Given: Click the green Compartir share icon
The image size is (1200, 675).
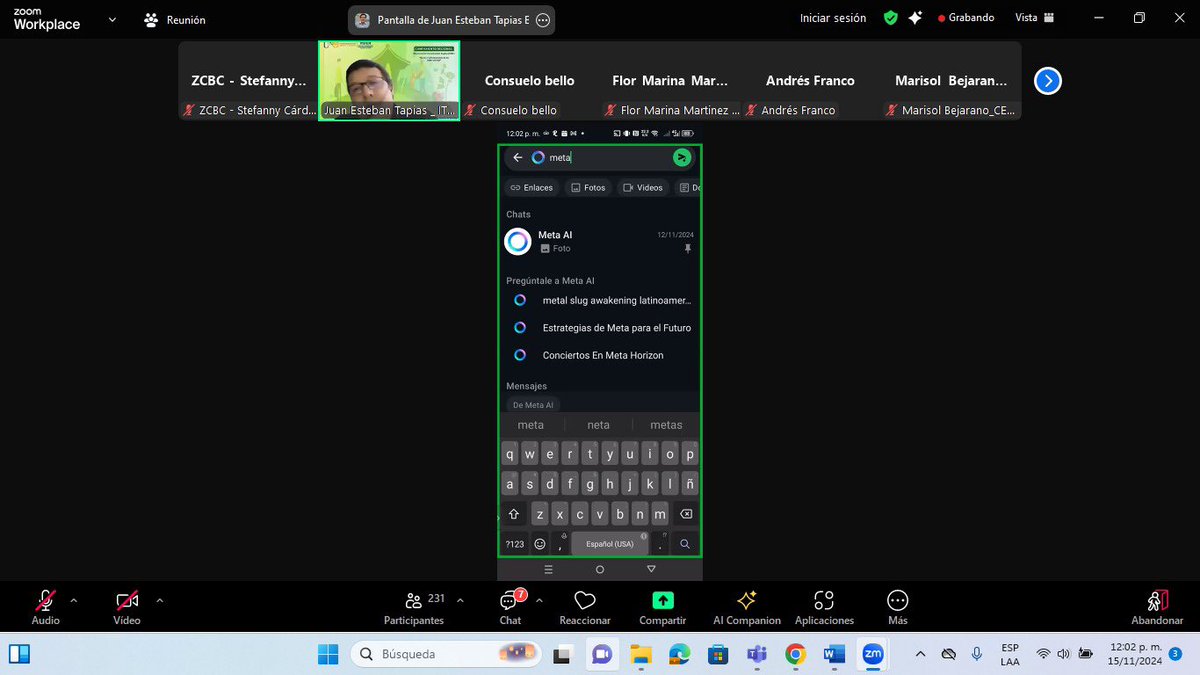Looking at the screenshot, I should (x=663, y=600).
